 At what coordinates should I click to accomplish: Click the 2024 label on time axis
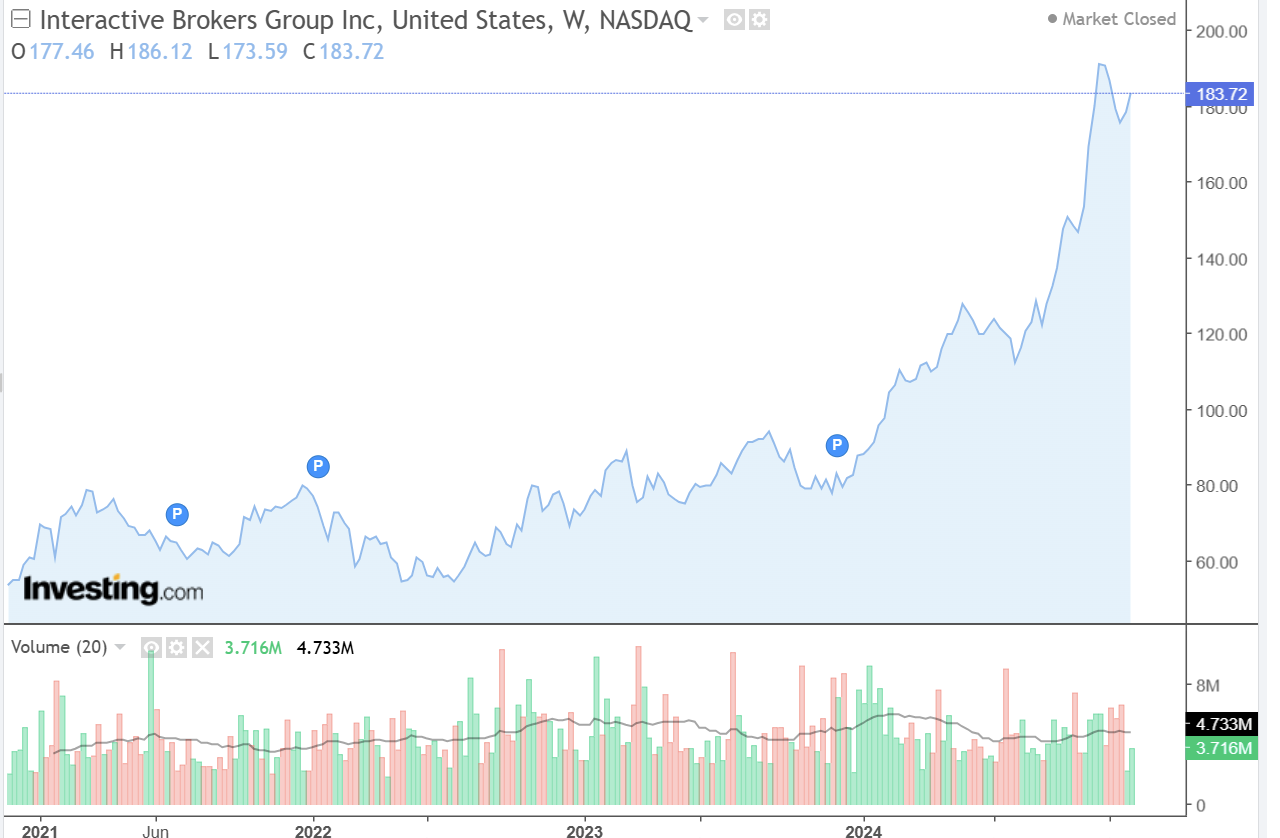pyautogui.click(x=864, y=831)
